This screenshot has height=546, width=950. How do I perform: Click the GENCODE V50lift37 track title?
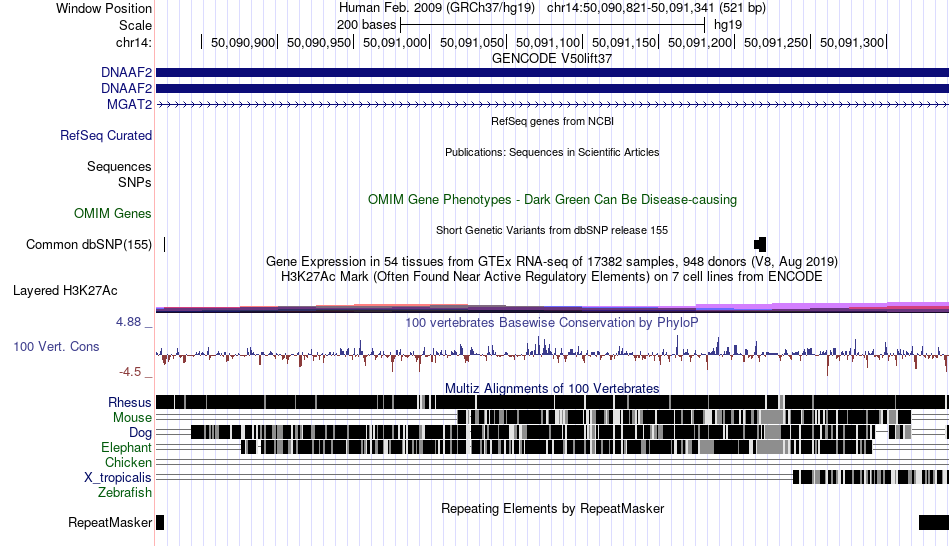[552, 59]
